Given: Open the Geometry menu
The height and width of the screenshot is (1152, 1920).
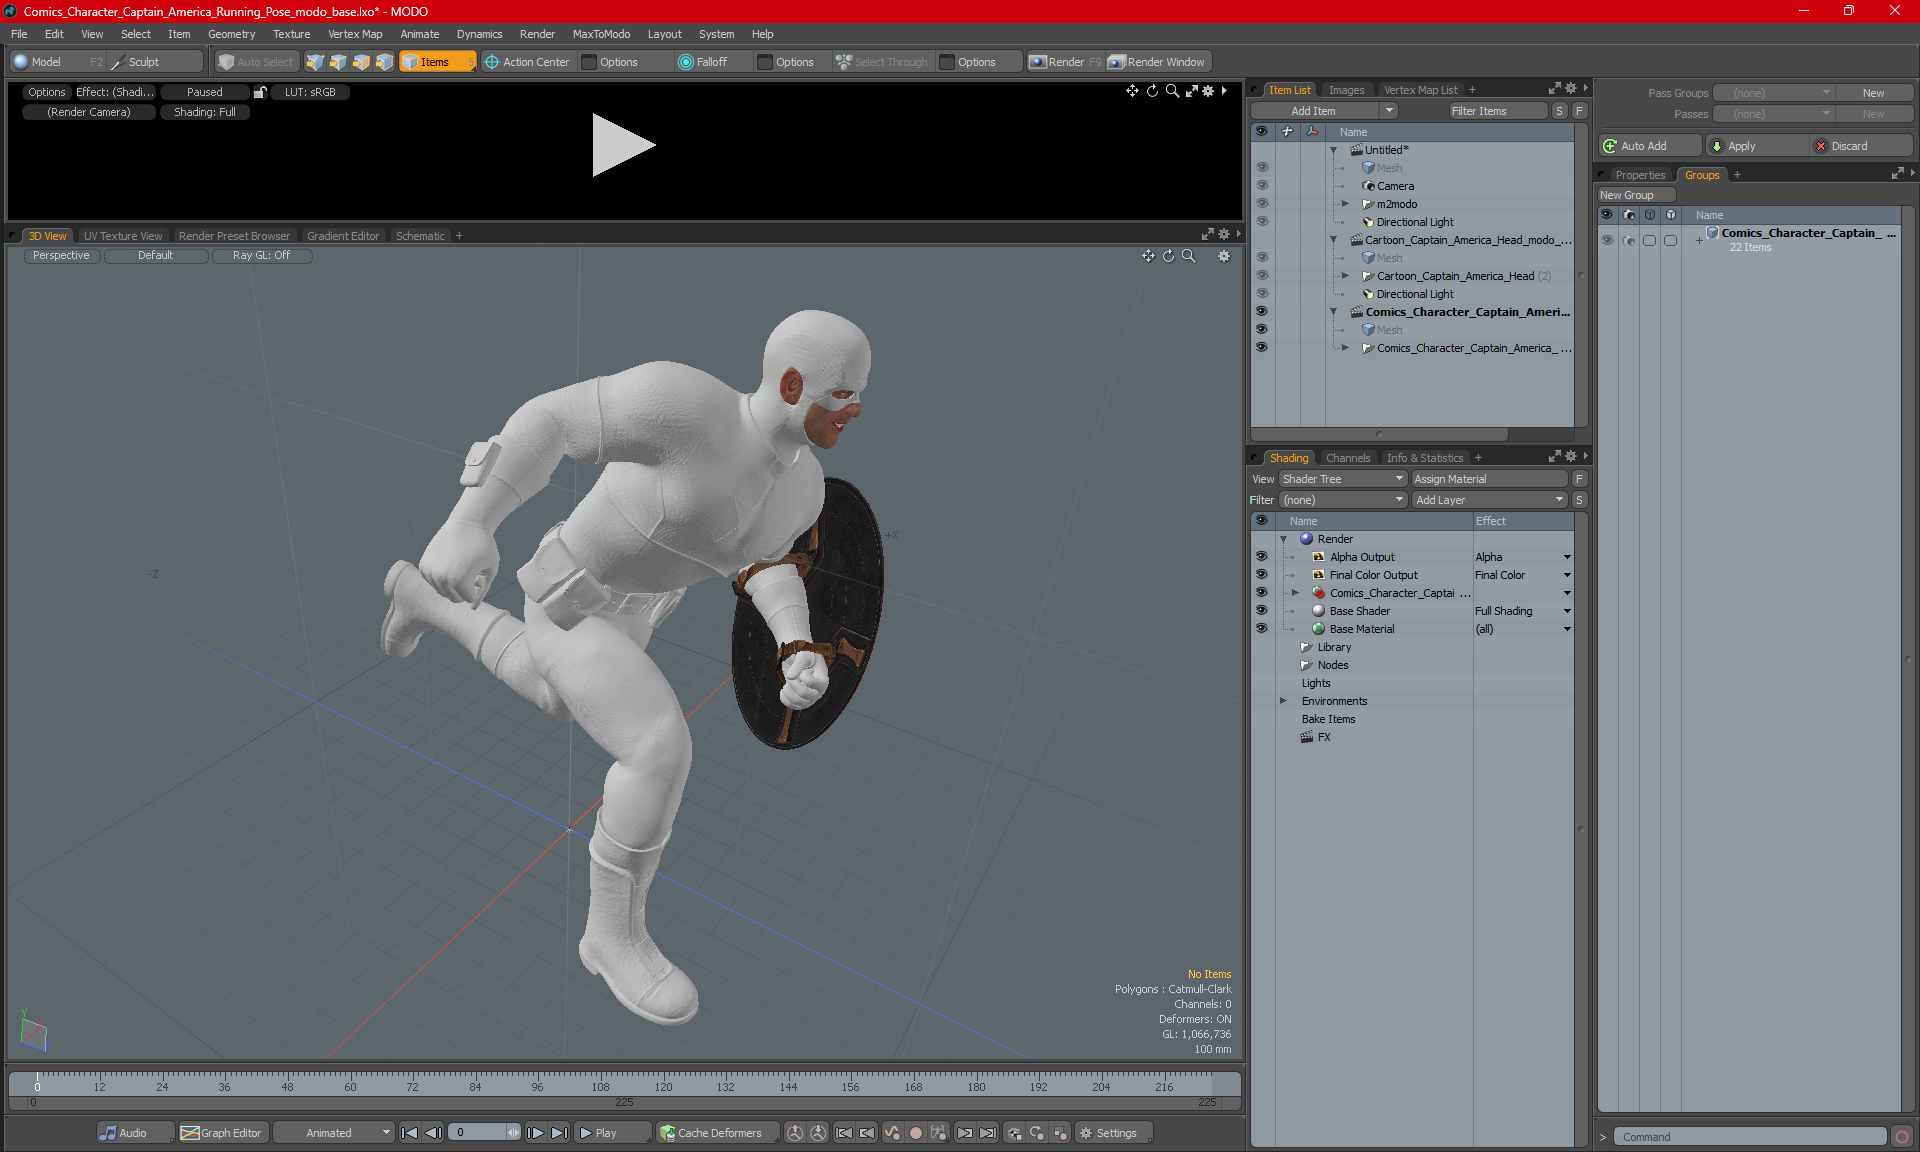Looking at the screenshot, I should click(231, 34).
